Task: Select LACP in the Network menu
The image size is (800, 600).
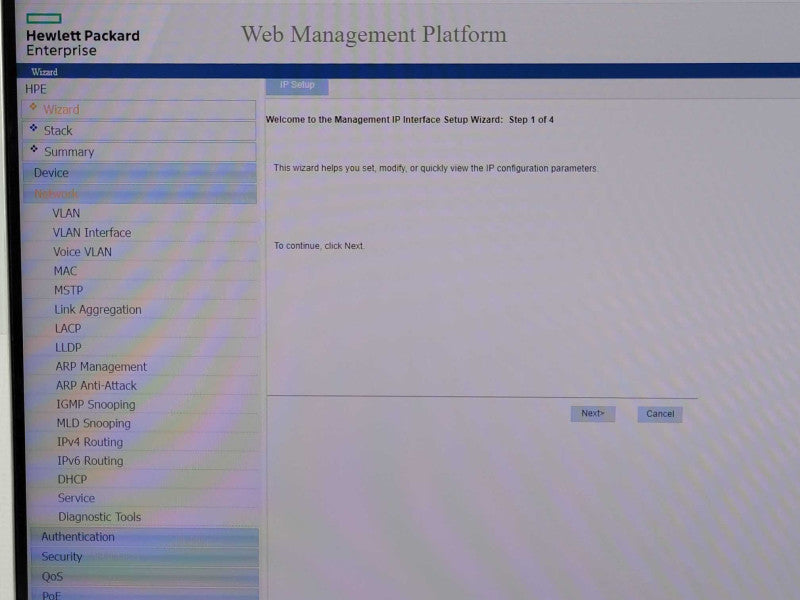Action: point(68,329)
